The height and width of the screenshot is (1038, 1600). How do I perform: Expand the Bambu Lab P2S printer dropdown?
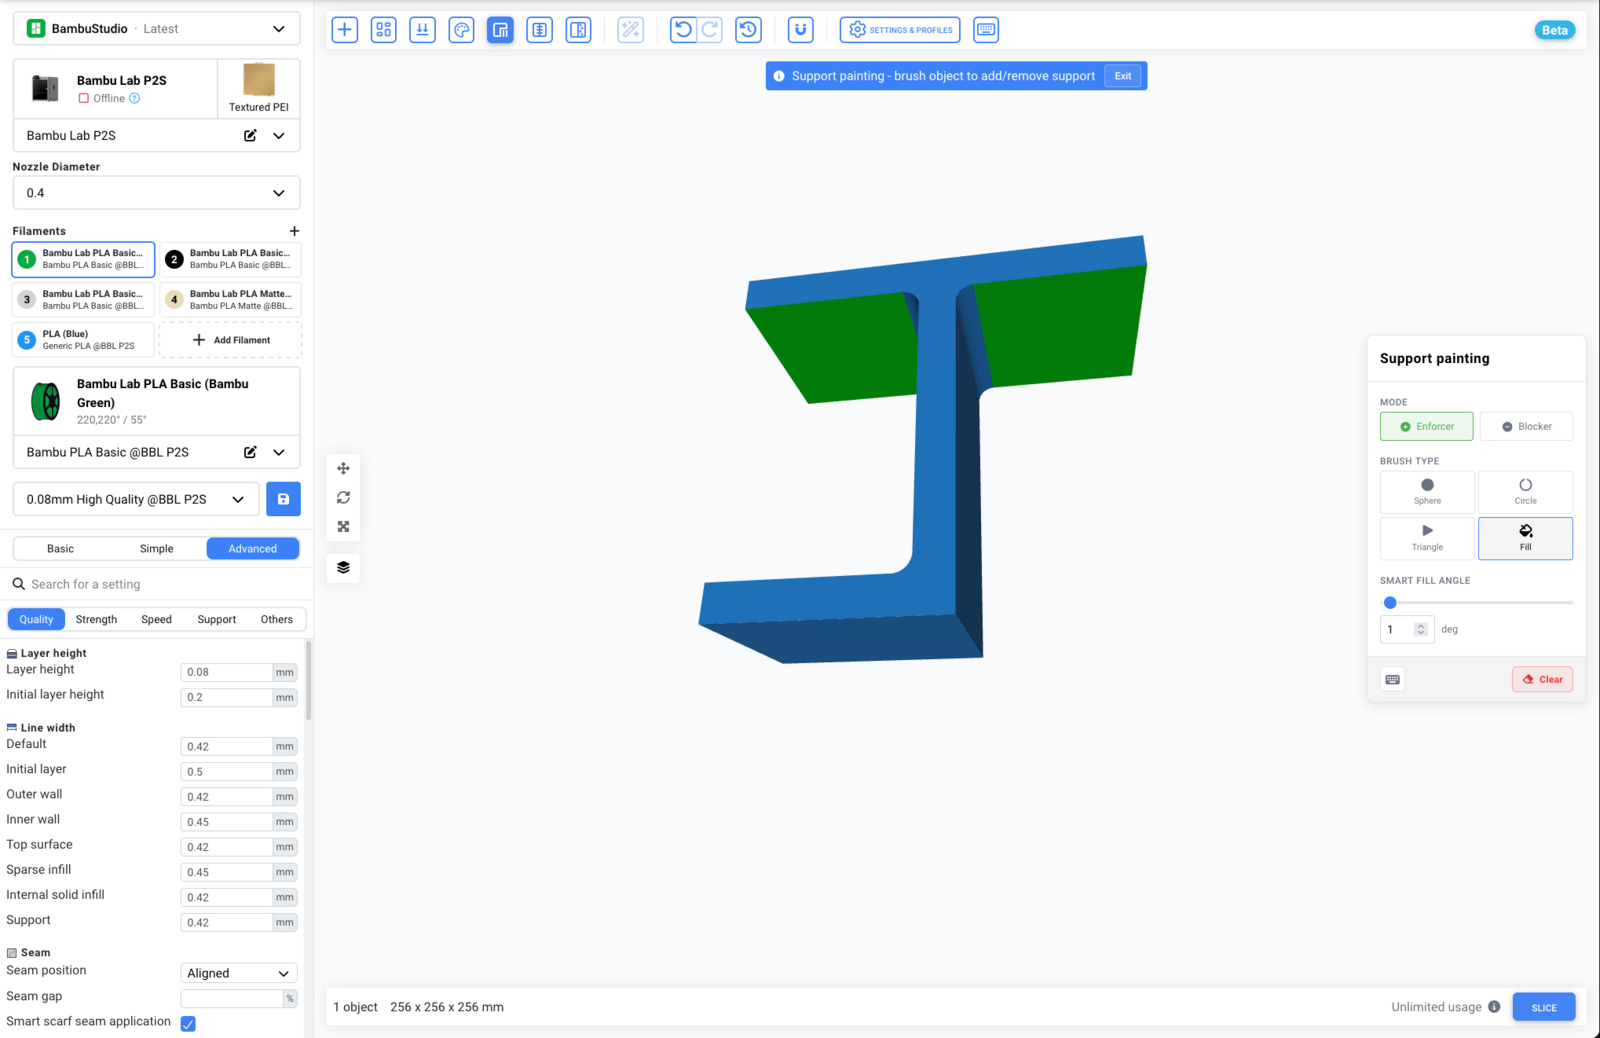pos(279,135)
